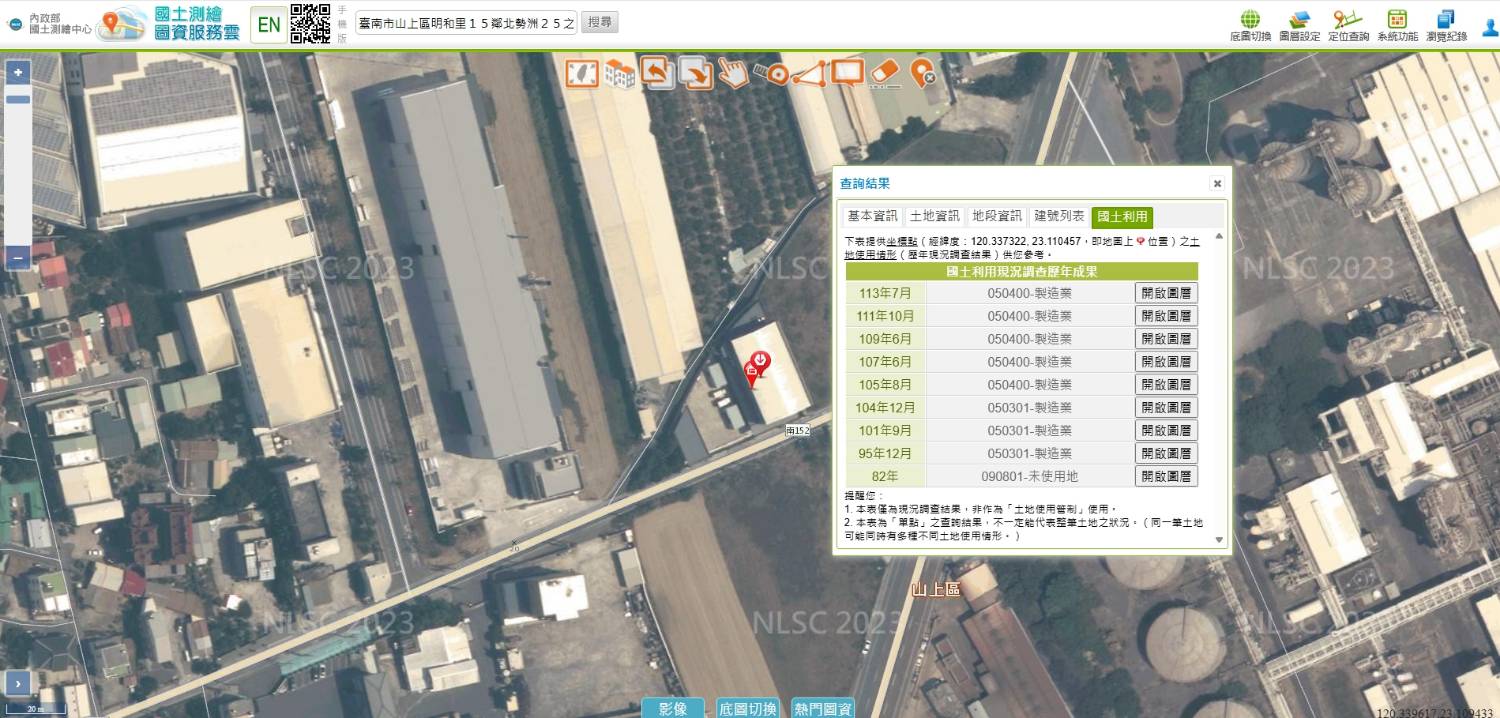Select the 3D buildings icon in toolbar

coord(619,73)
